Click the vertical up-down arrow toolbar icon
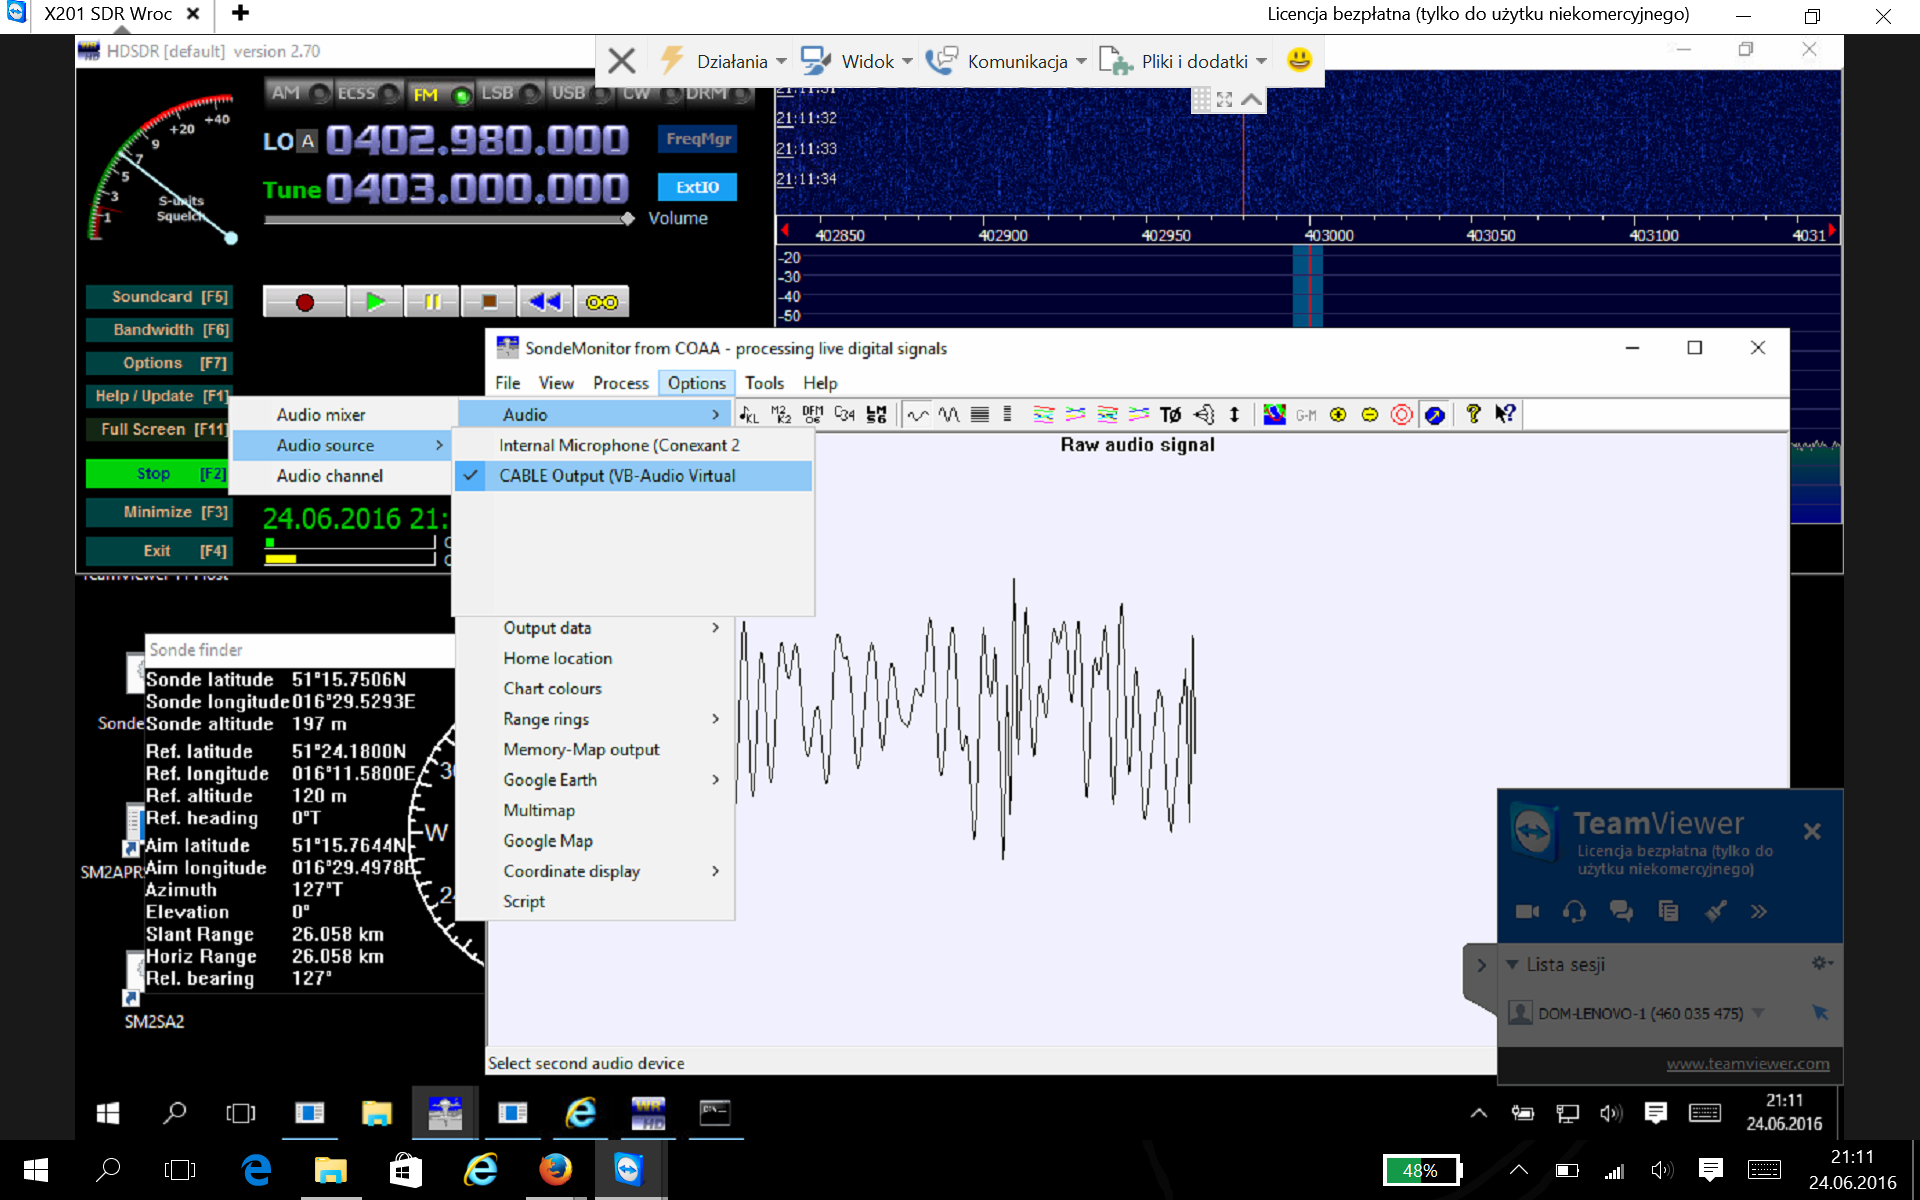The width and height of the screenshot is (1920, 1200). (1234, 414)
